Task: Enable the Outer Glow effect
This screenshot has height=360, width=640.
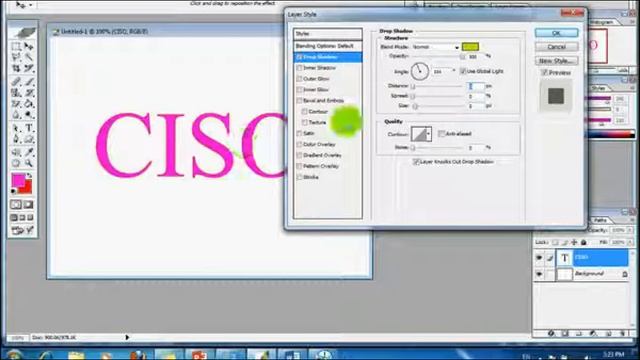Action: point(299,79)
